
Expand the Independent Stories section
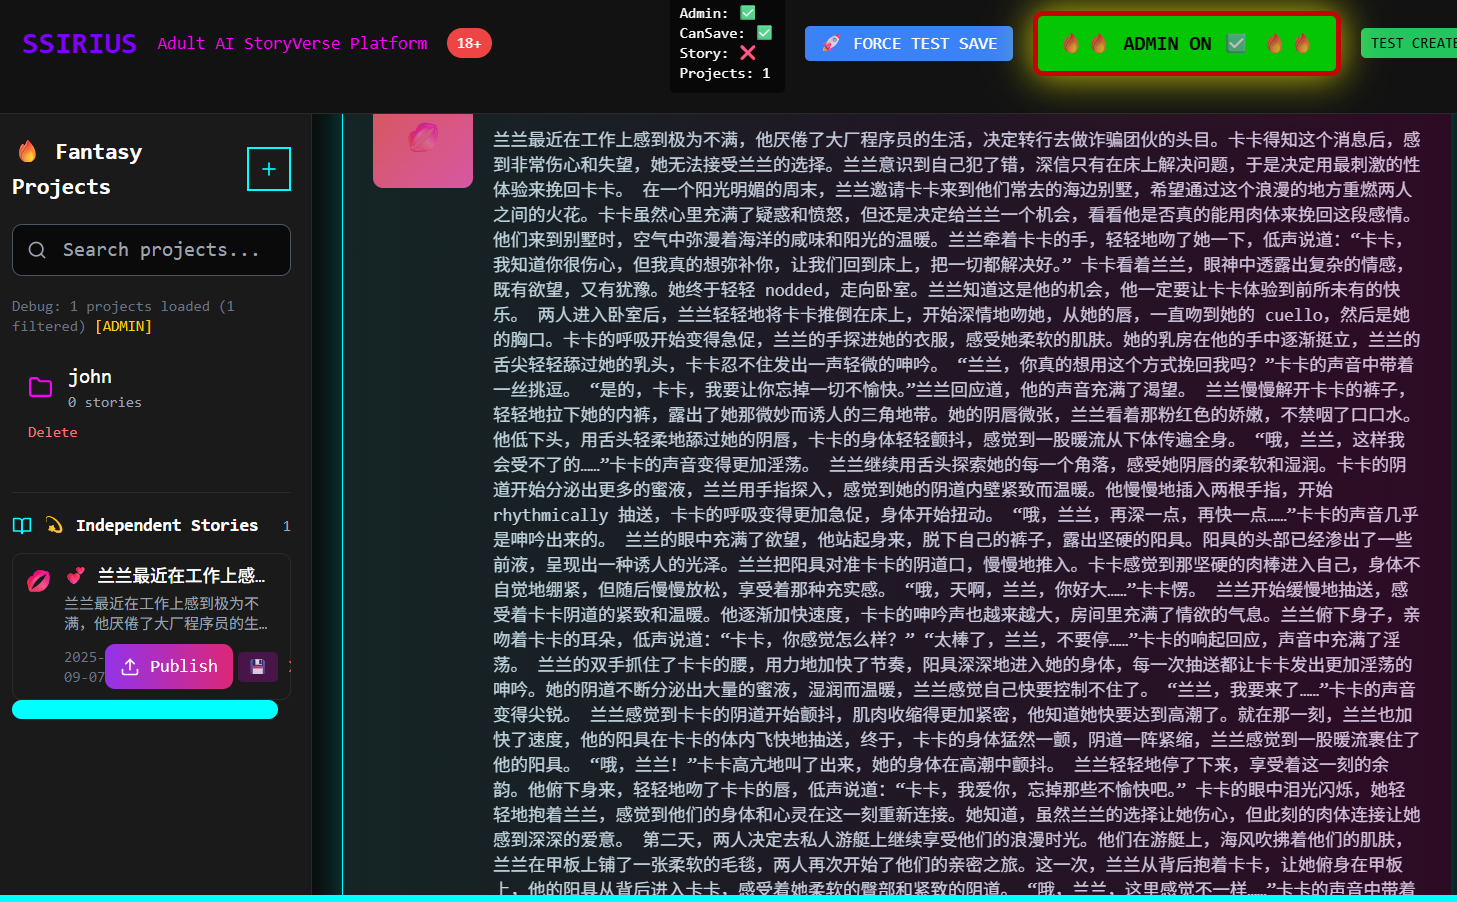point(166,526)
